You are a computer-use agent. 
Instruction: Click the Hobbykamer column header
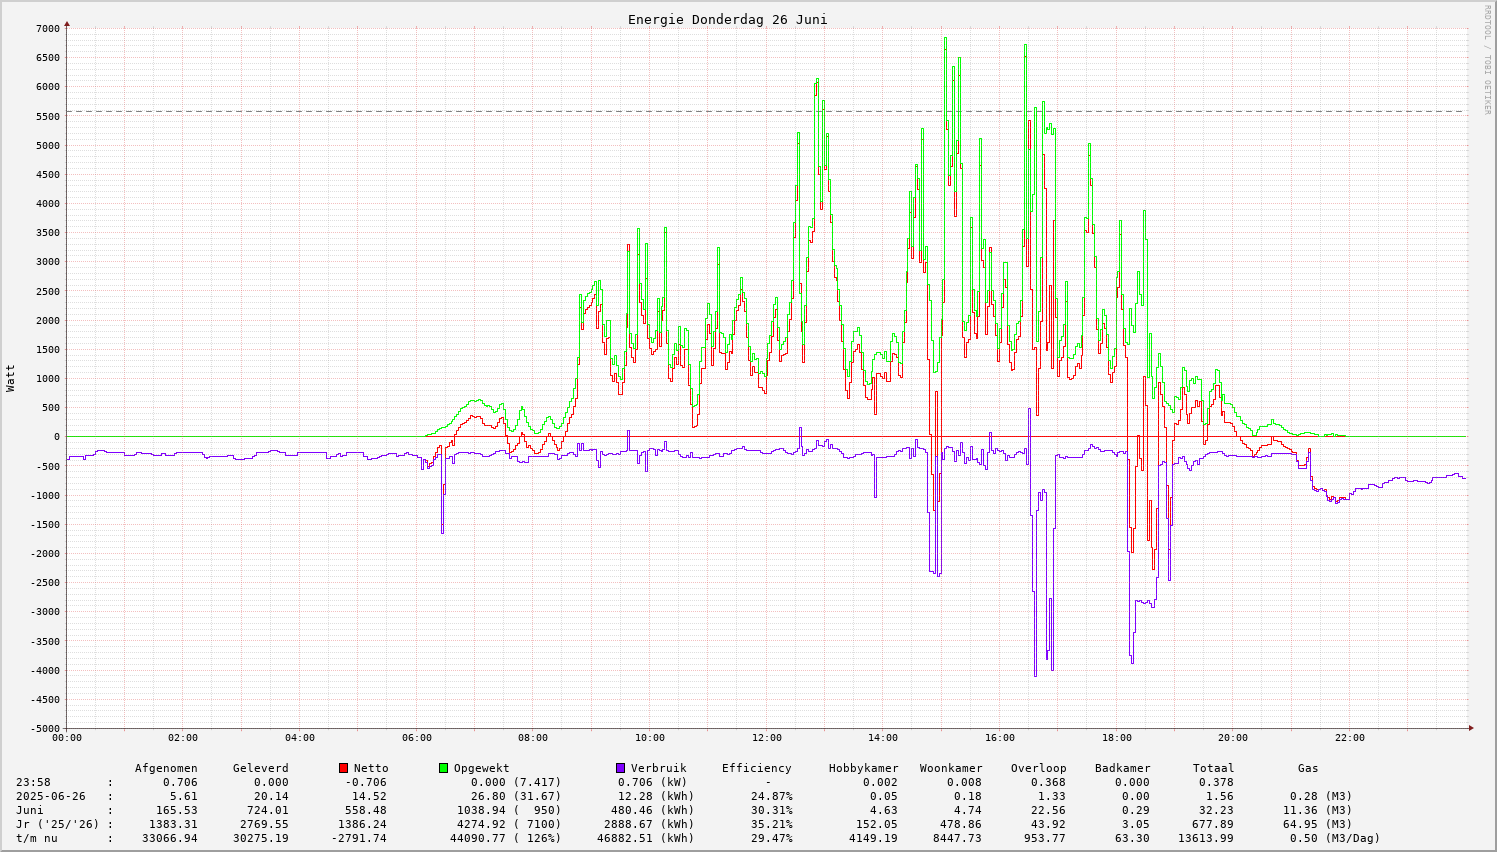(863, 768)
